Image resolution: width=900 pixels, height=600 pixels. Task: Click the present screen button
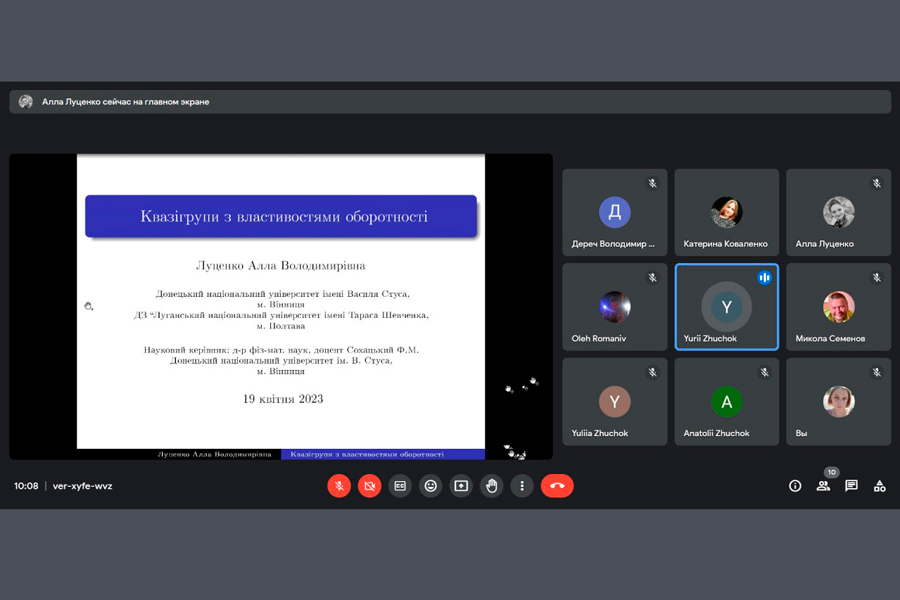coord(461,486)
